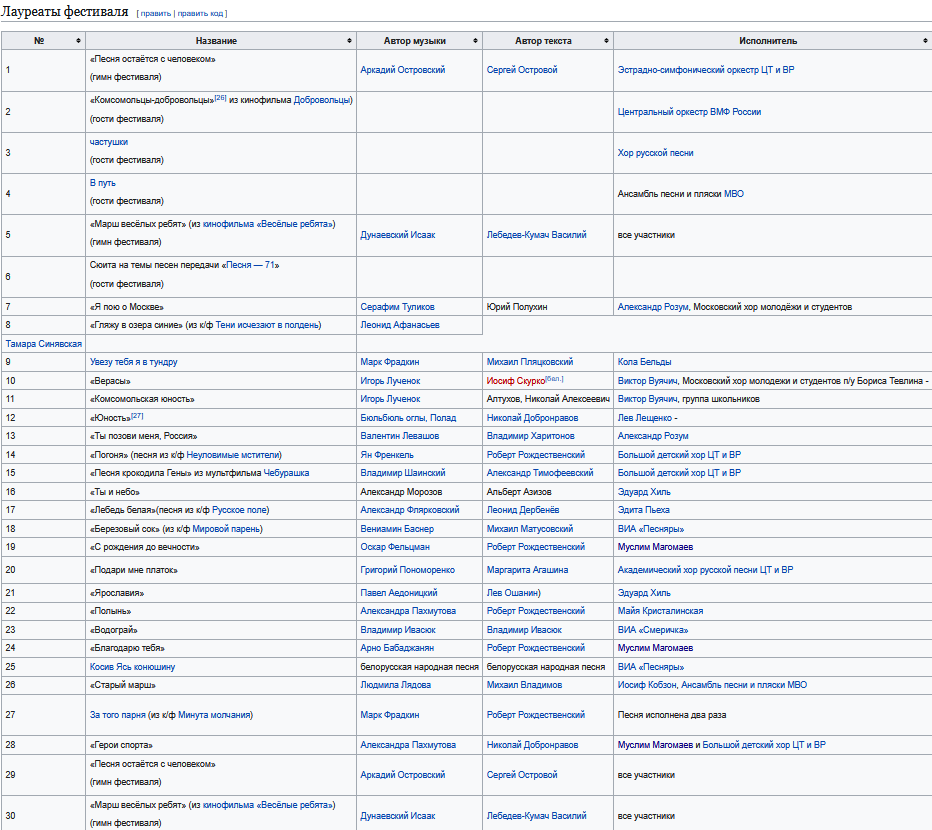Open 'Бюльбюль оглы, Полад' link
The width and height of the screenshot is (932, 830).
tap(408, 418)
